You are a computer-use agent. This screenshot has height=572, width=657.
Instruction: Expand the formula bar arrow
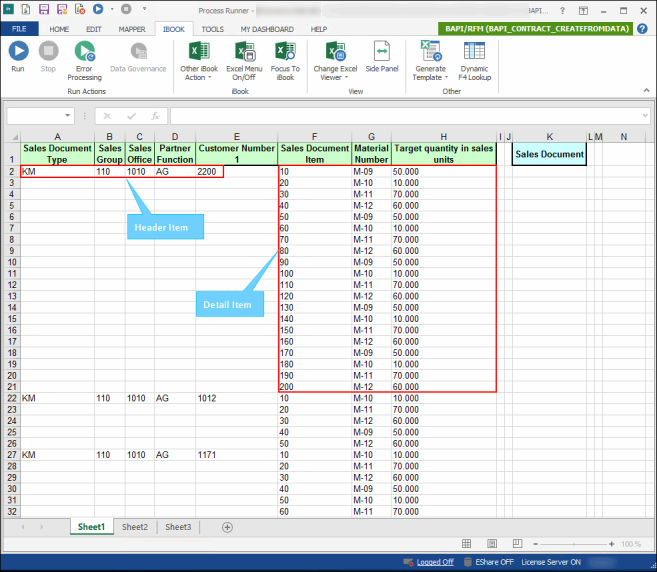(646, 116)
